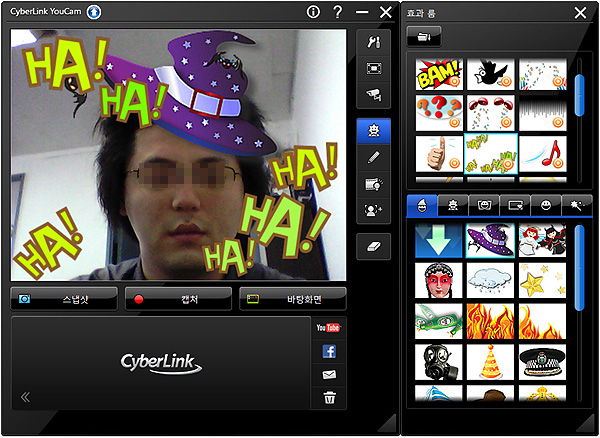
Task: Clear effects with the eraser icon
Action: [x=373, y=246]
